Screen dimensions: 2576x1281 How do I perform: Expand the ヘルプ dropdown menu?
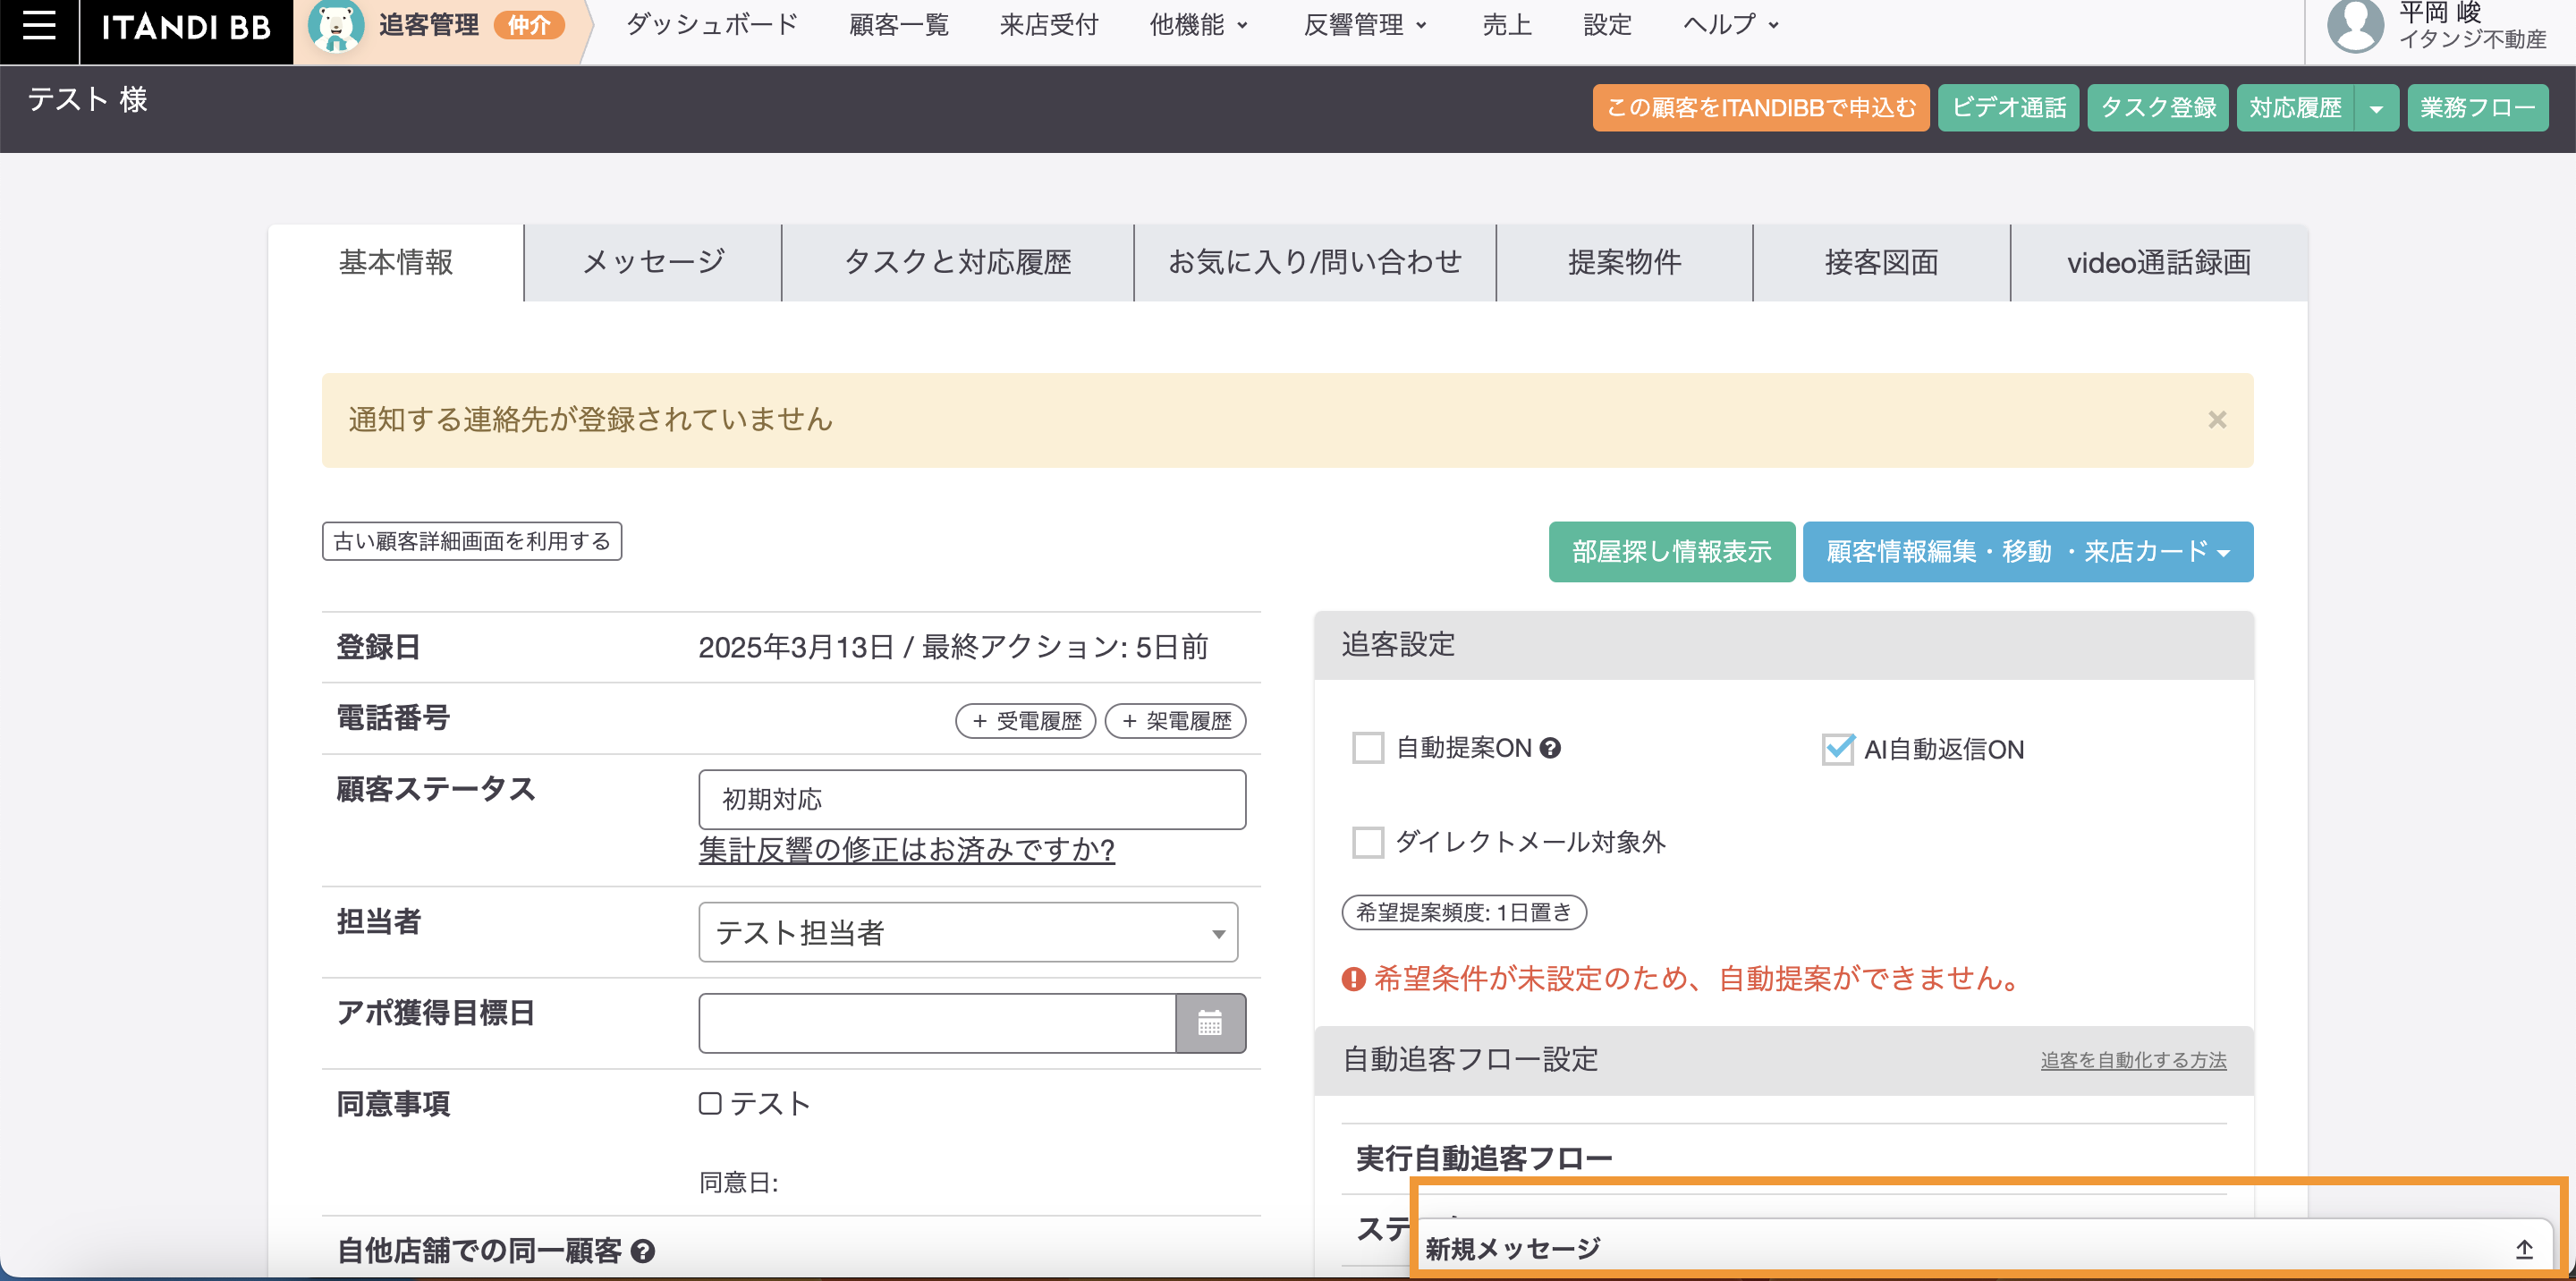[x=1730, y=25]
